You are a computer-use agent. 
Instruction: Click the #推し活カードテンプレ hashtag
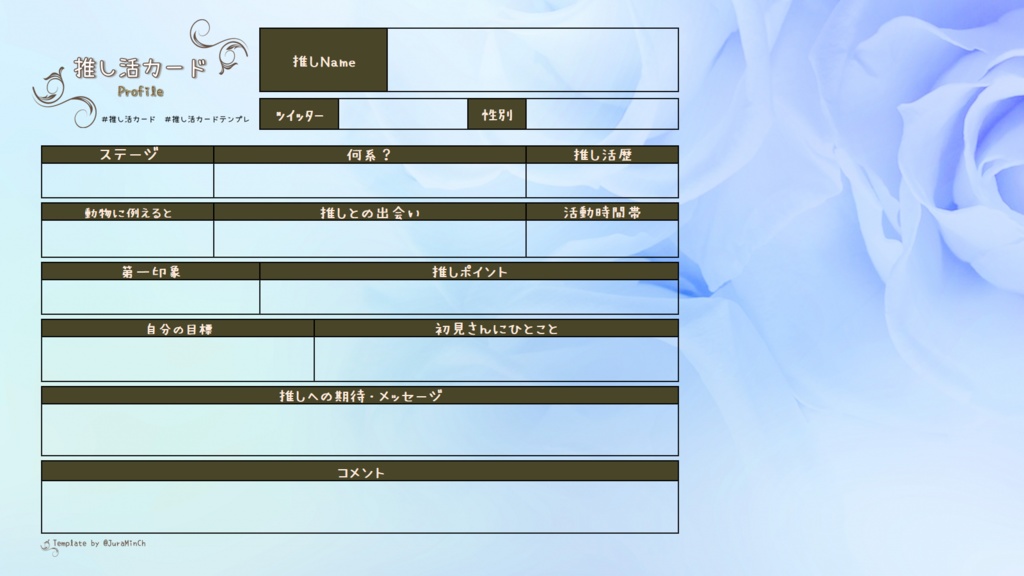[x=207, y=120]
